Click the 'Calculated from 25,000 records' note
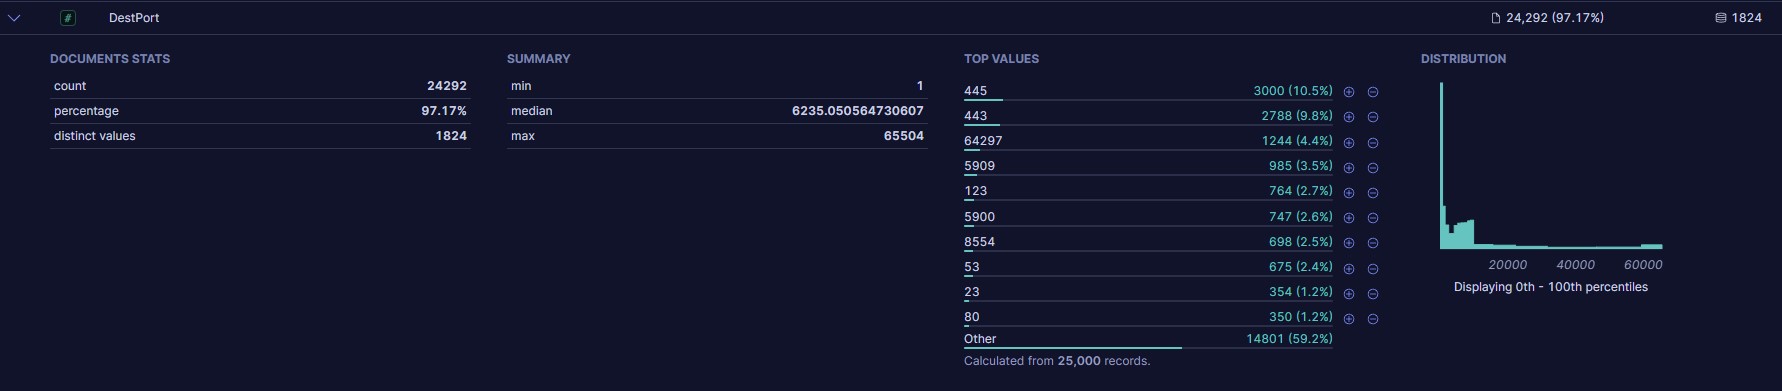Viewport: 1782px width, 391px height. tap(1057, 361)
